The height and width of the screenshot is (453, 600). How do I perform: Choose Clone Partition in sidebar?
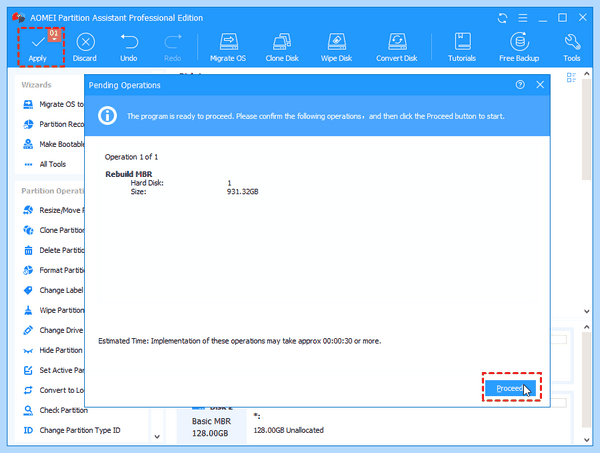pyautogui.click(x=54, y=230)
